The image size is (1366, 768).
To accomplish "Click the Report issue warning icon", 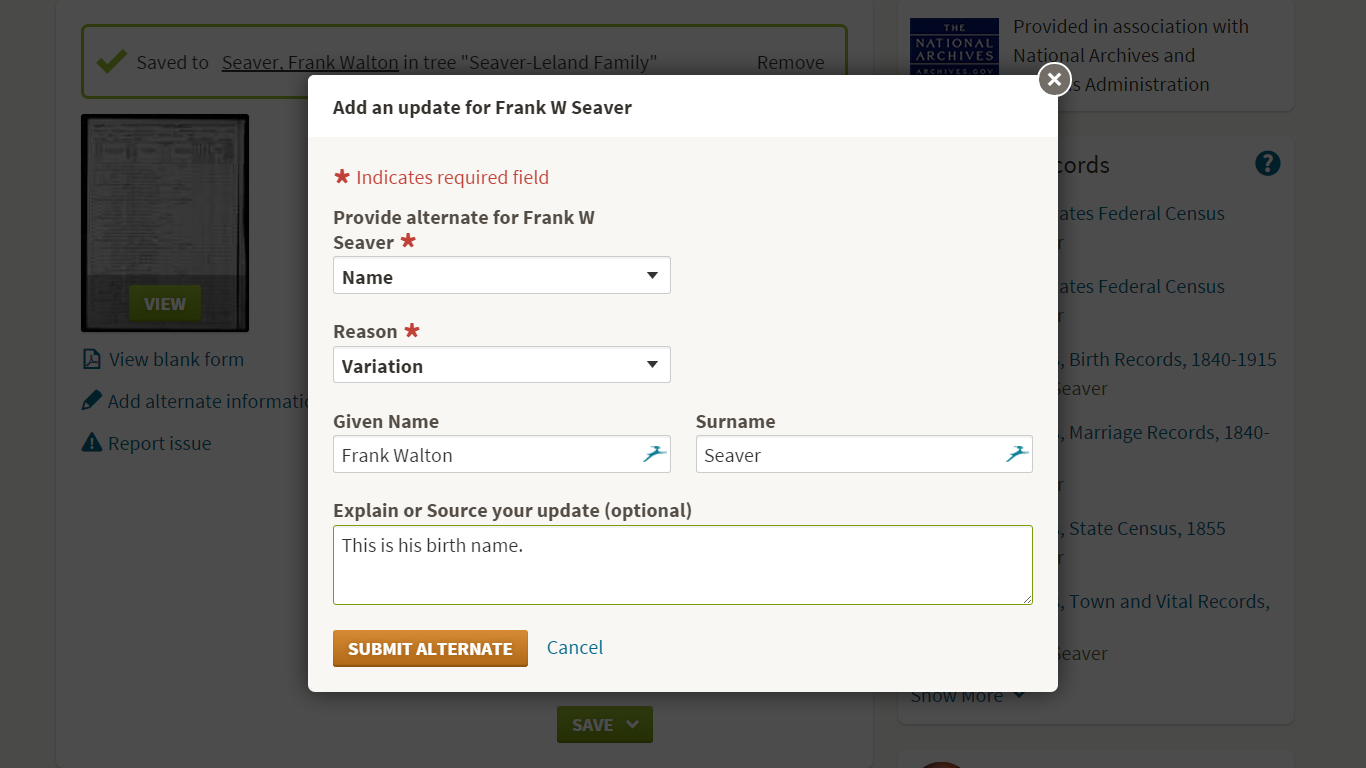I will click(90, 442).
